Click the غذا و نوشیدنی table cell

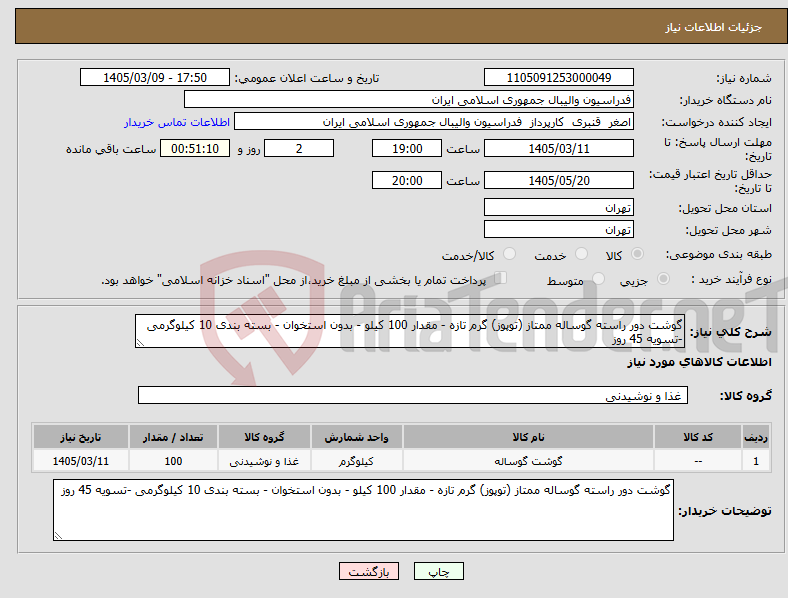click(264, 461)
